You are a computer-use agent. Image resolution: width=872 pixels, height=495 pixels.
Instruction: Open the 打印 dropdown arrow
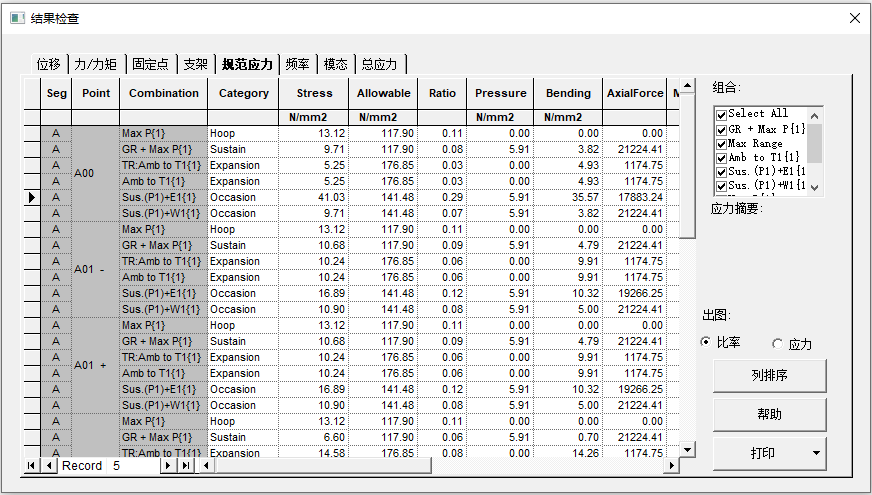pos(818,453)
